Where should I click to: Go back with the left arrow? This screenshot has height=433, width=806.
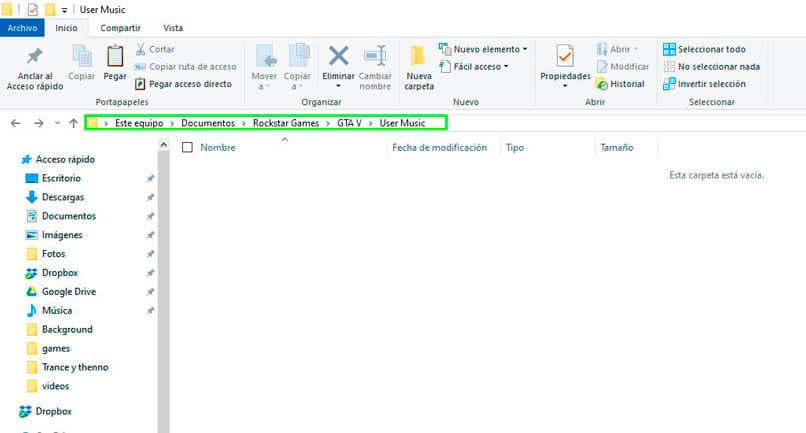15,123
